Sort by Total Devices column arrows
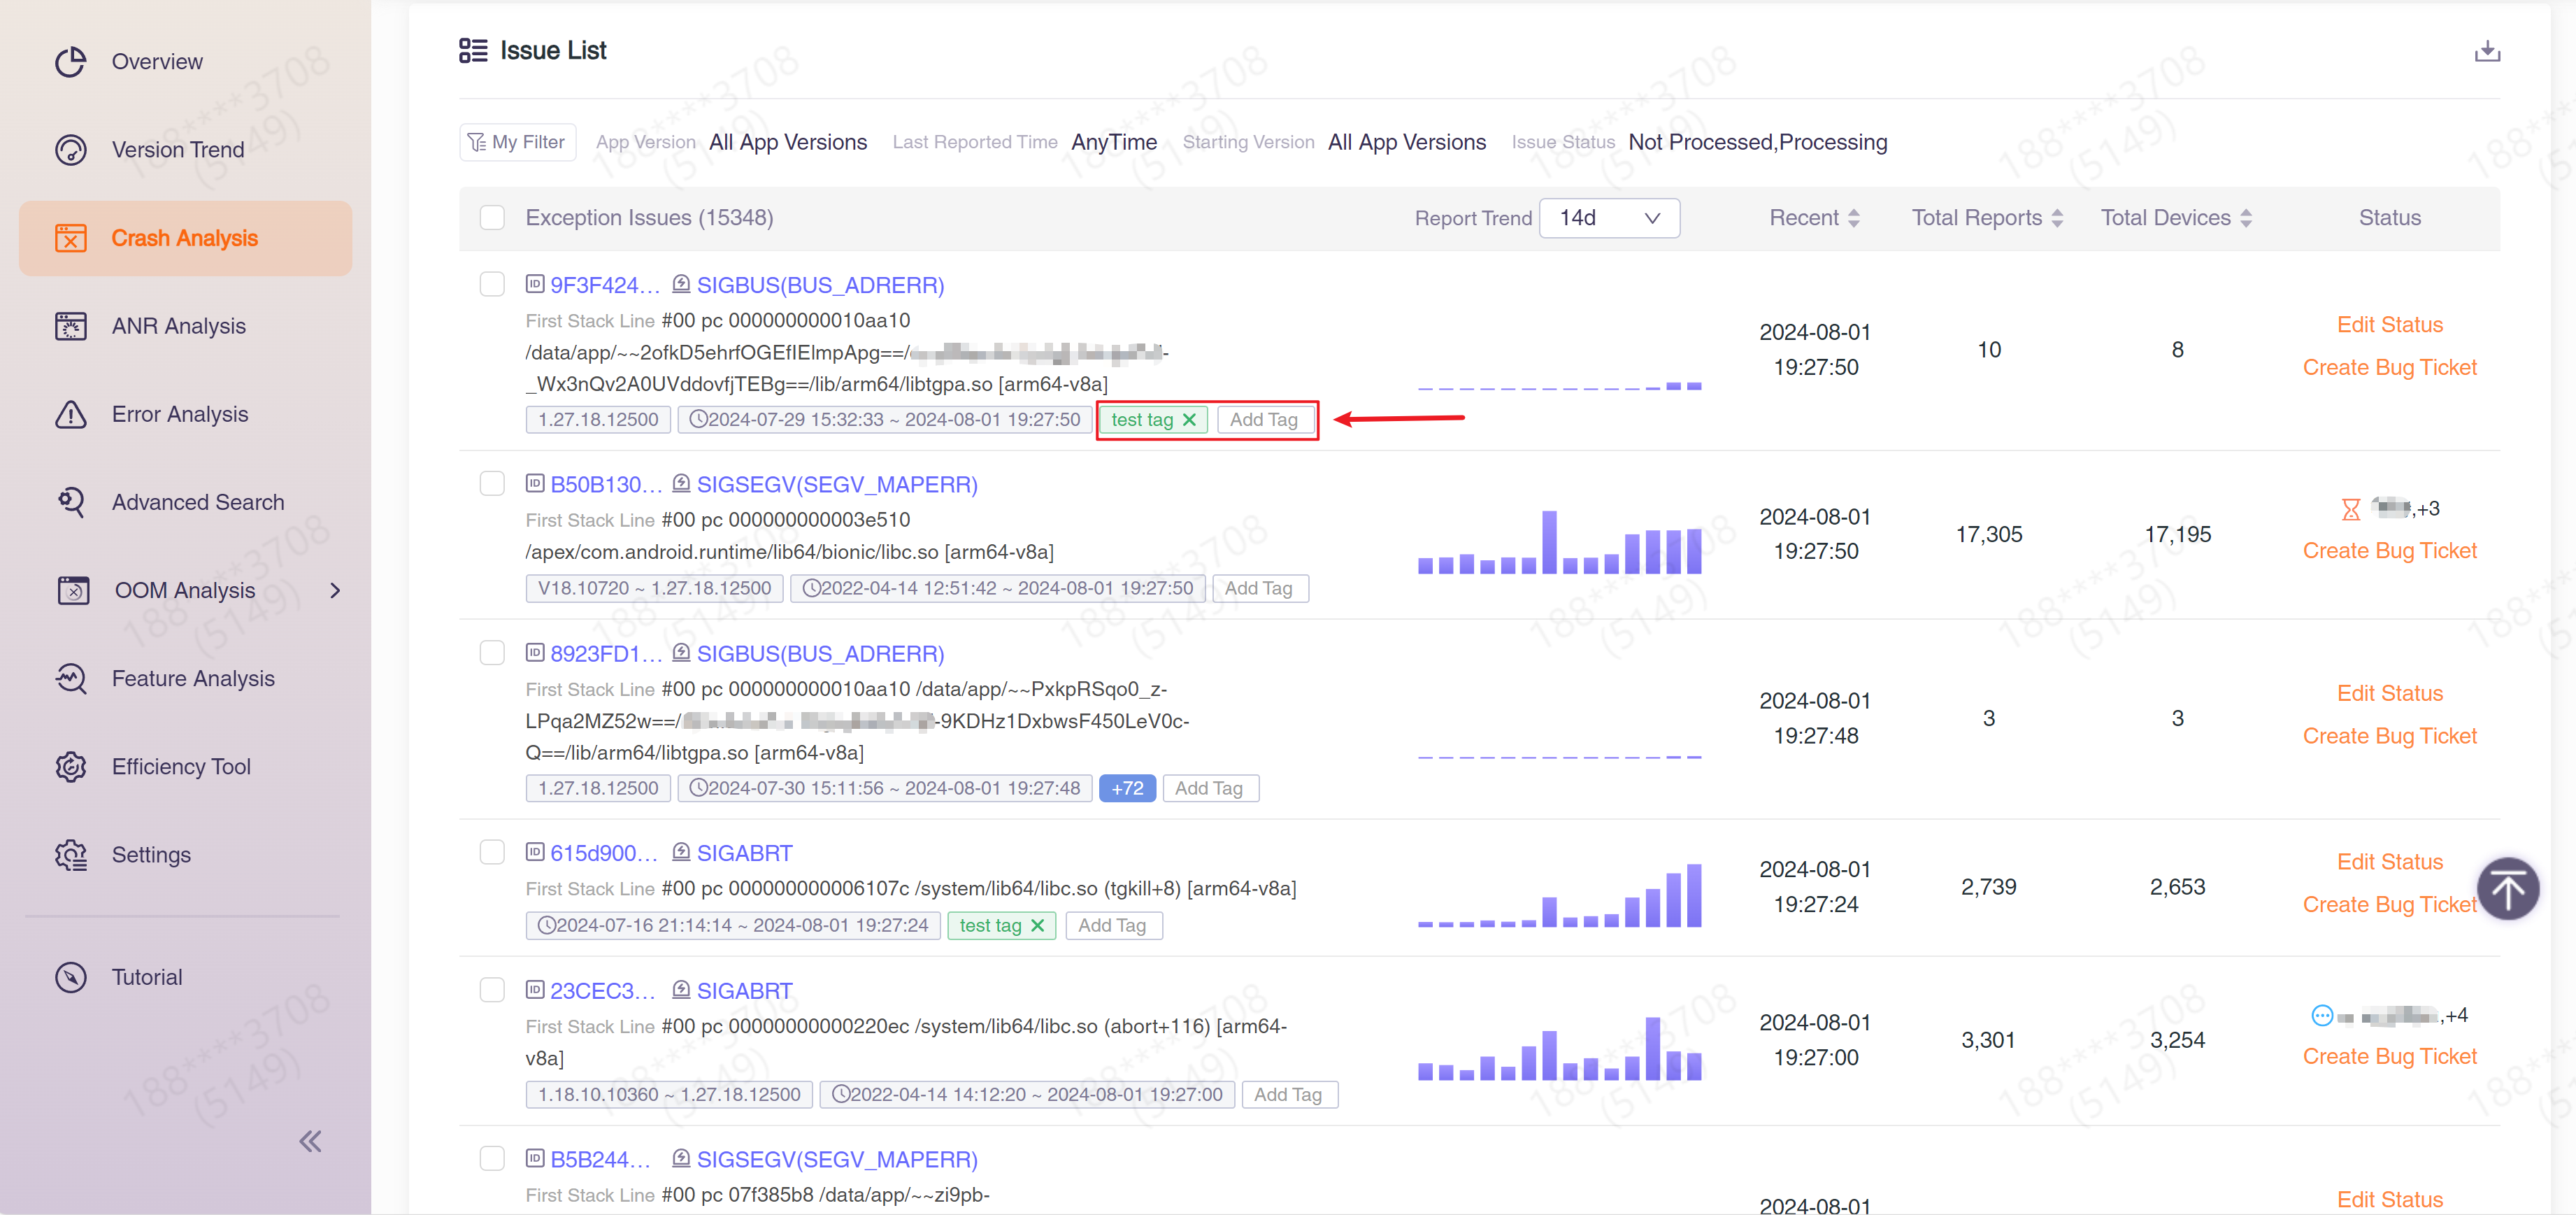2576x1215 pixels. [x=2246, y=218]
